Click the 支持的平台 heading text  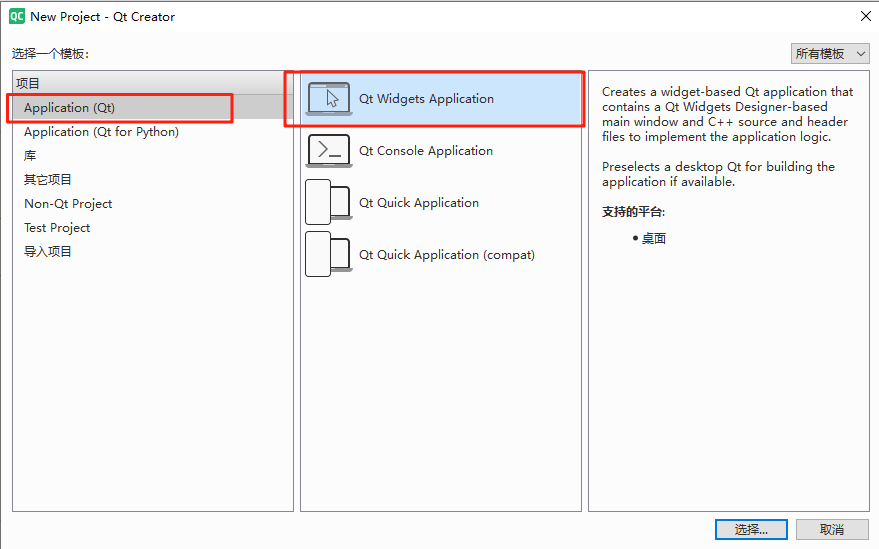[633, 212]
